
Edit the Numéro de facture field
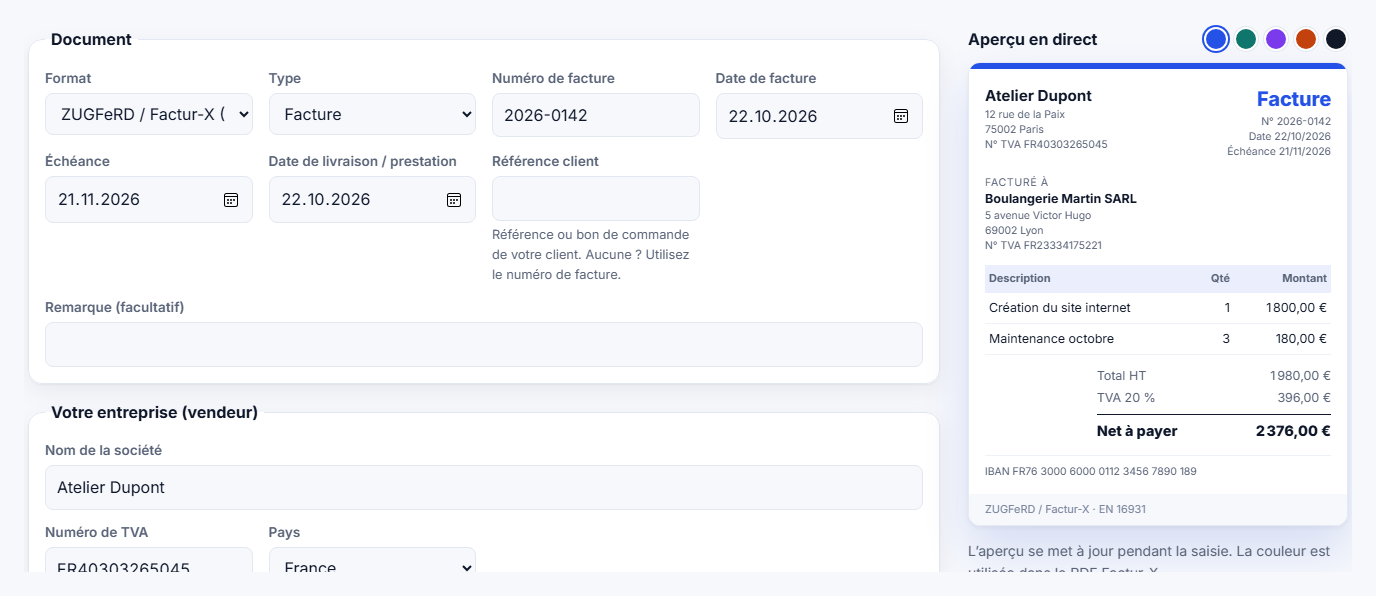click(596, 115)
